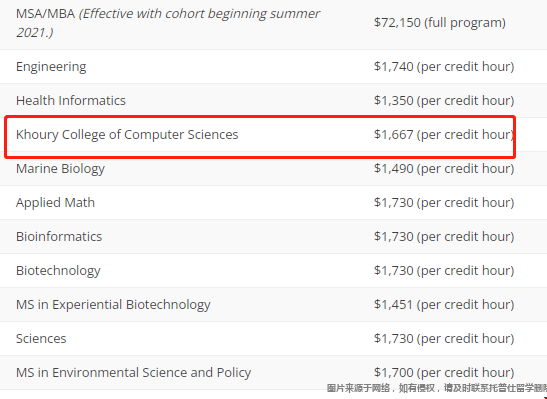This screenshot has height=399, width=547.
Task: Select the Bioinformatics row label
Action: click(59, 236)
